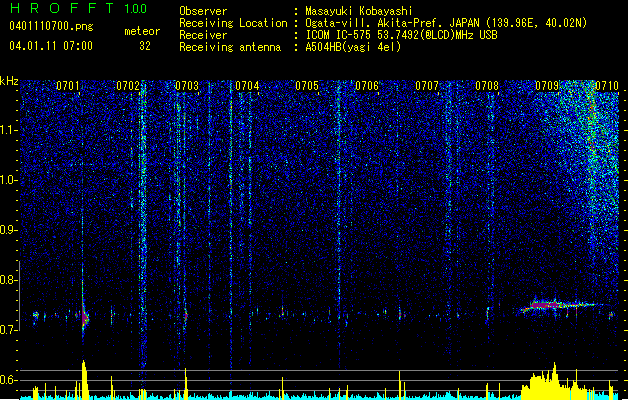Click the long purple echo near 0709
Image resolution: width=629 pixels, height=400 pixels.
[558, 306]
